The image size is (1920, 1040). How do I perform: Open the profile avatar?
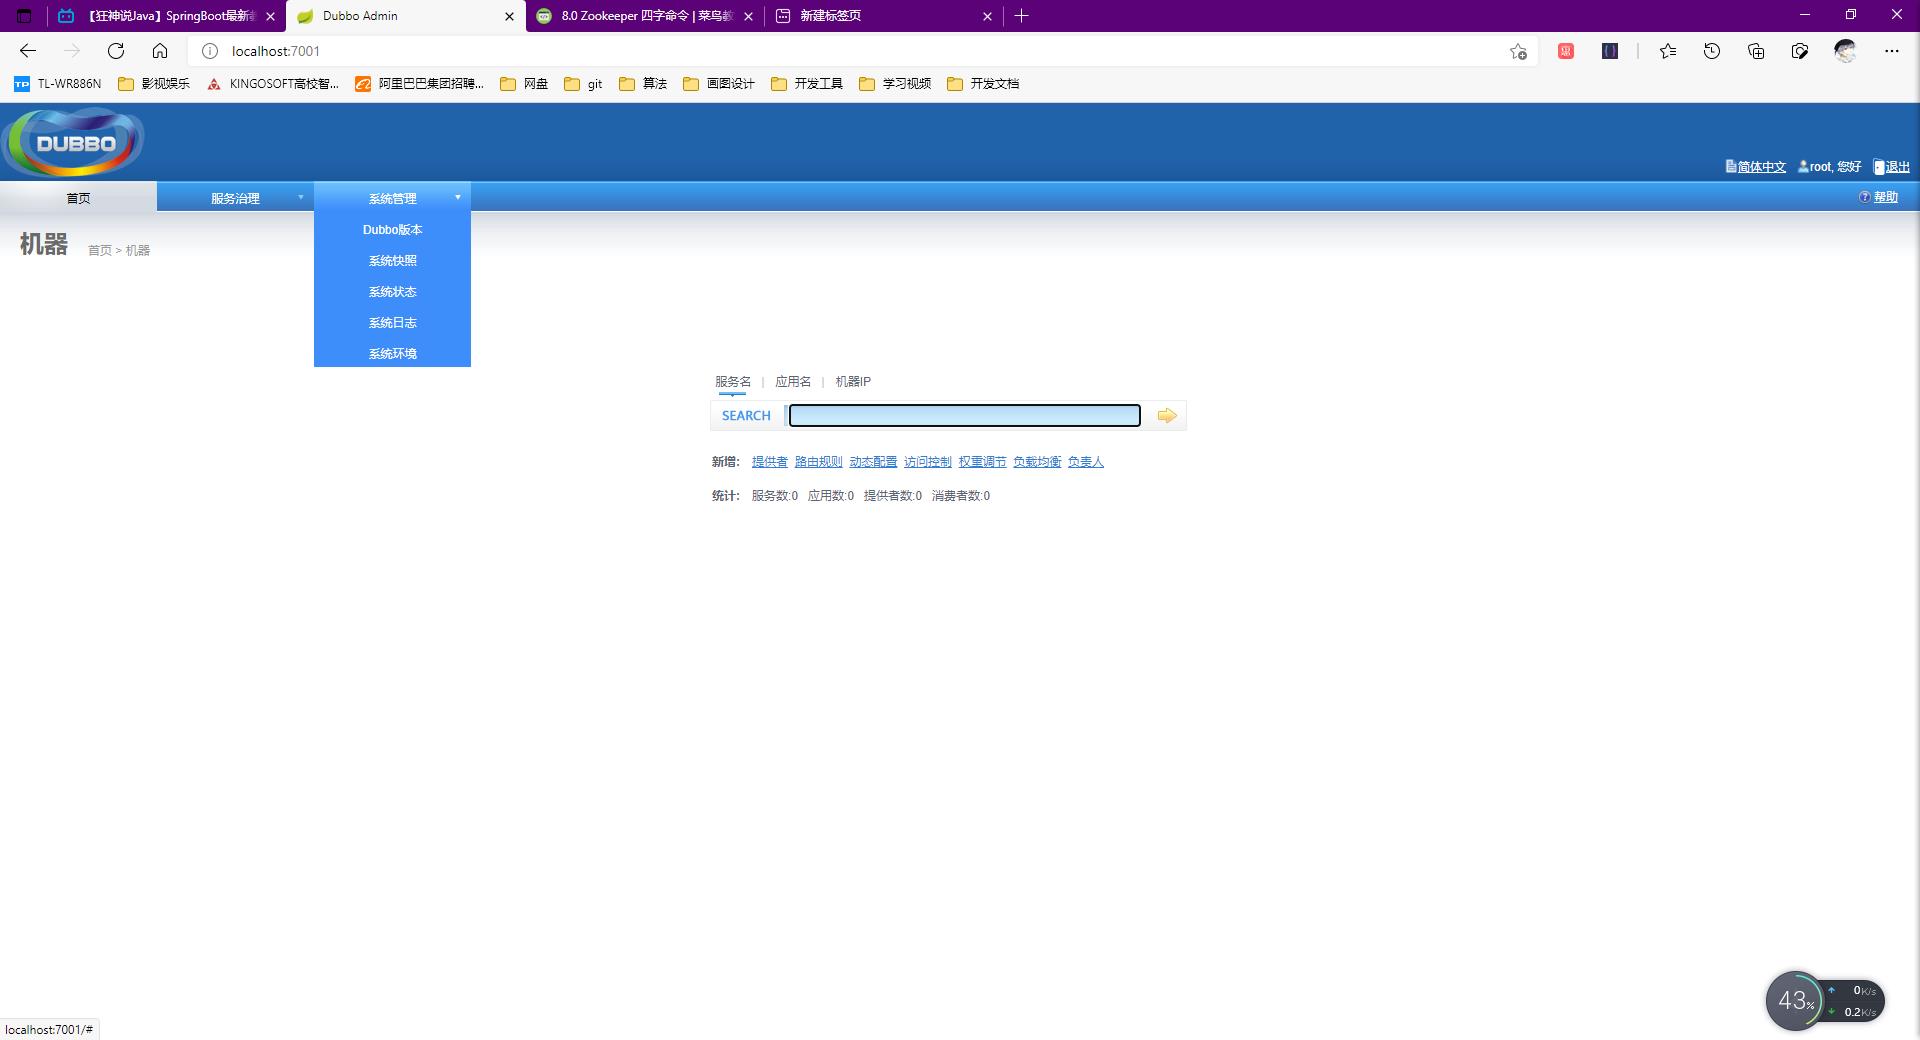click(1845, 51)
